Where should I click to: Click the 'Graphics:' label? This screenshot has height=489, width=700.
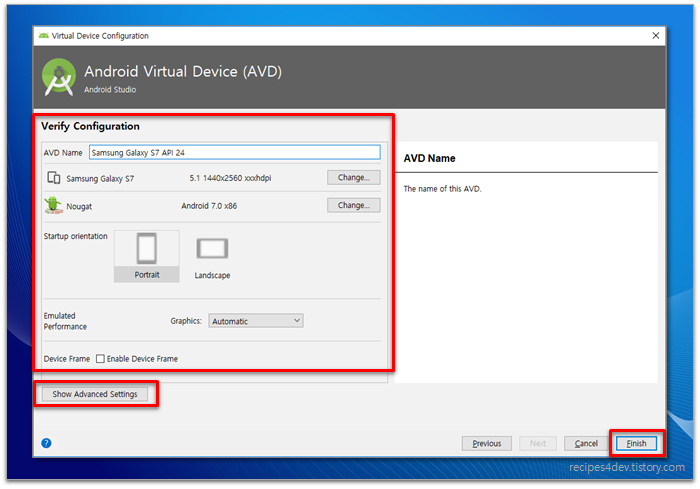coord(186,321)
